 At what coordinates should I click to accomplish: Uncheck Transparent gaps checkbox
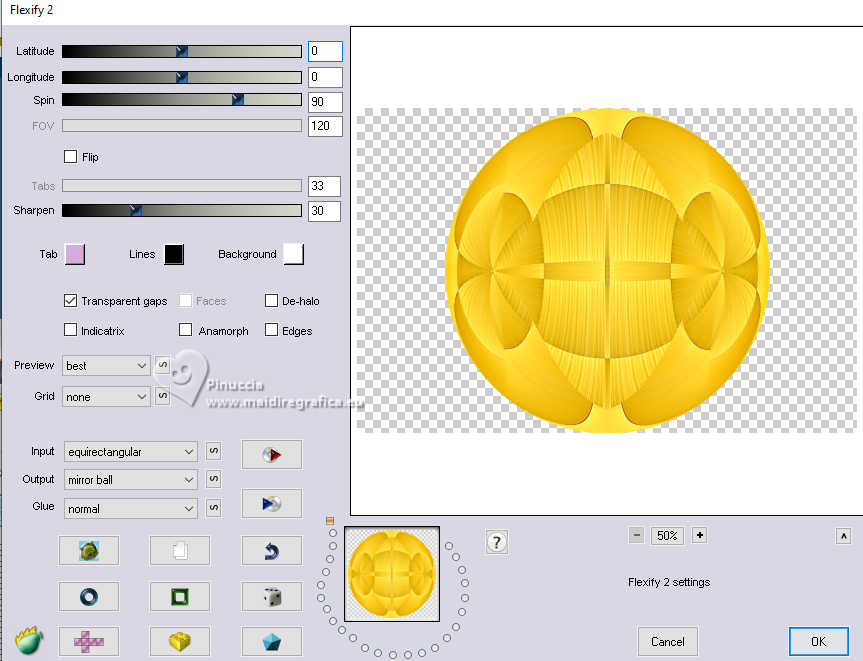coord(70,301)
